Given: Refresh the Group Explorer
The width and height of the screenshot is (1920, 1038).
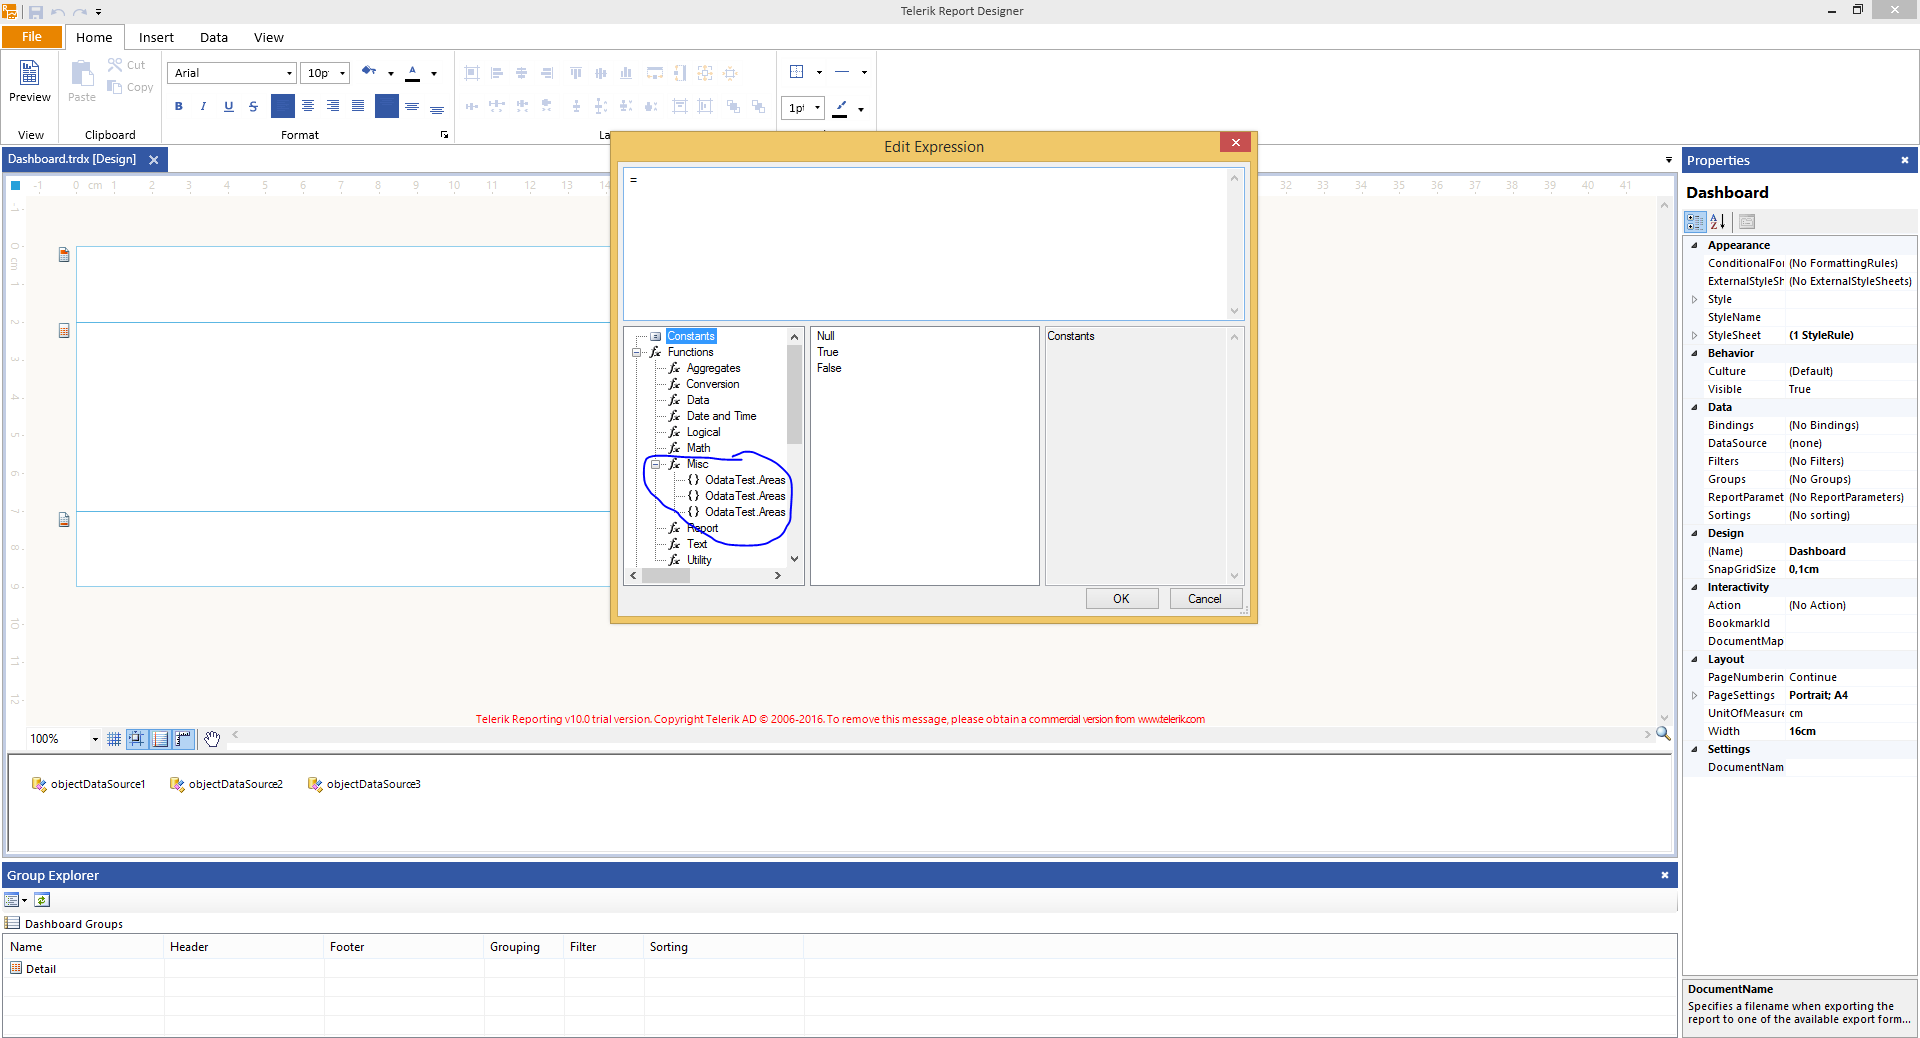Looking at the screenshot, I should coord(42,900).
